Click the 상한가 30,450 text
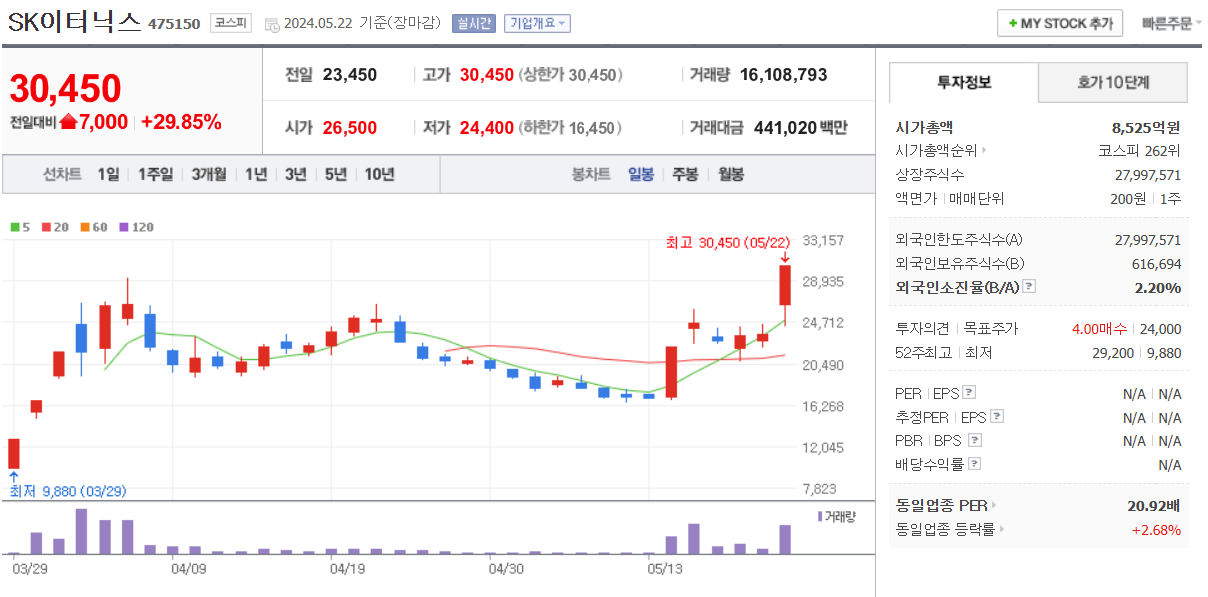The height and width of the screenshot is (597, 1208). pyautogui.click(x=570, y=75)
